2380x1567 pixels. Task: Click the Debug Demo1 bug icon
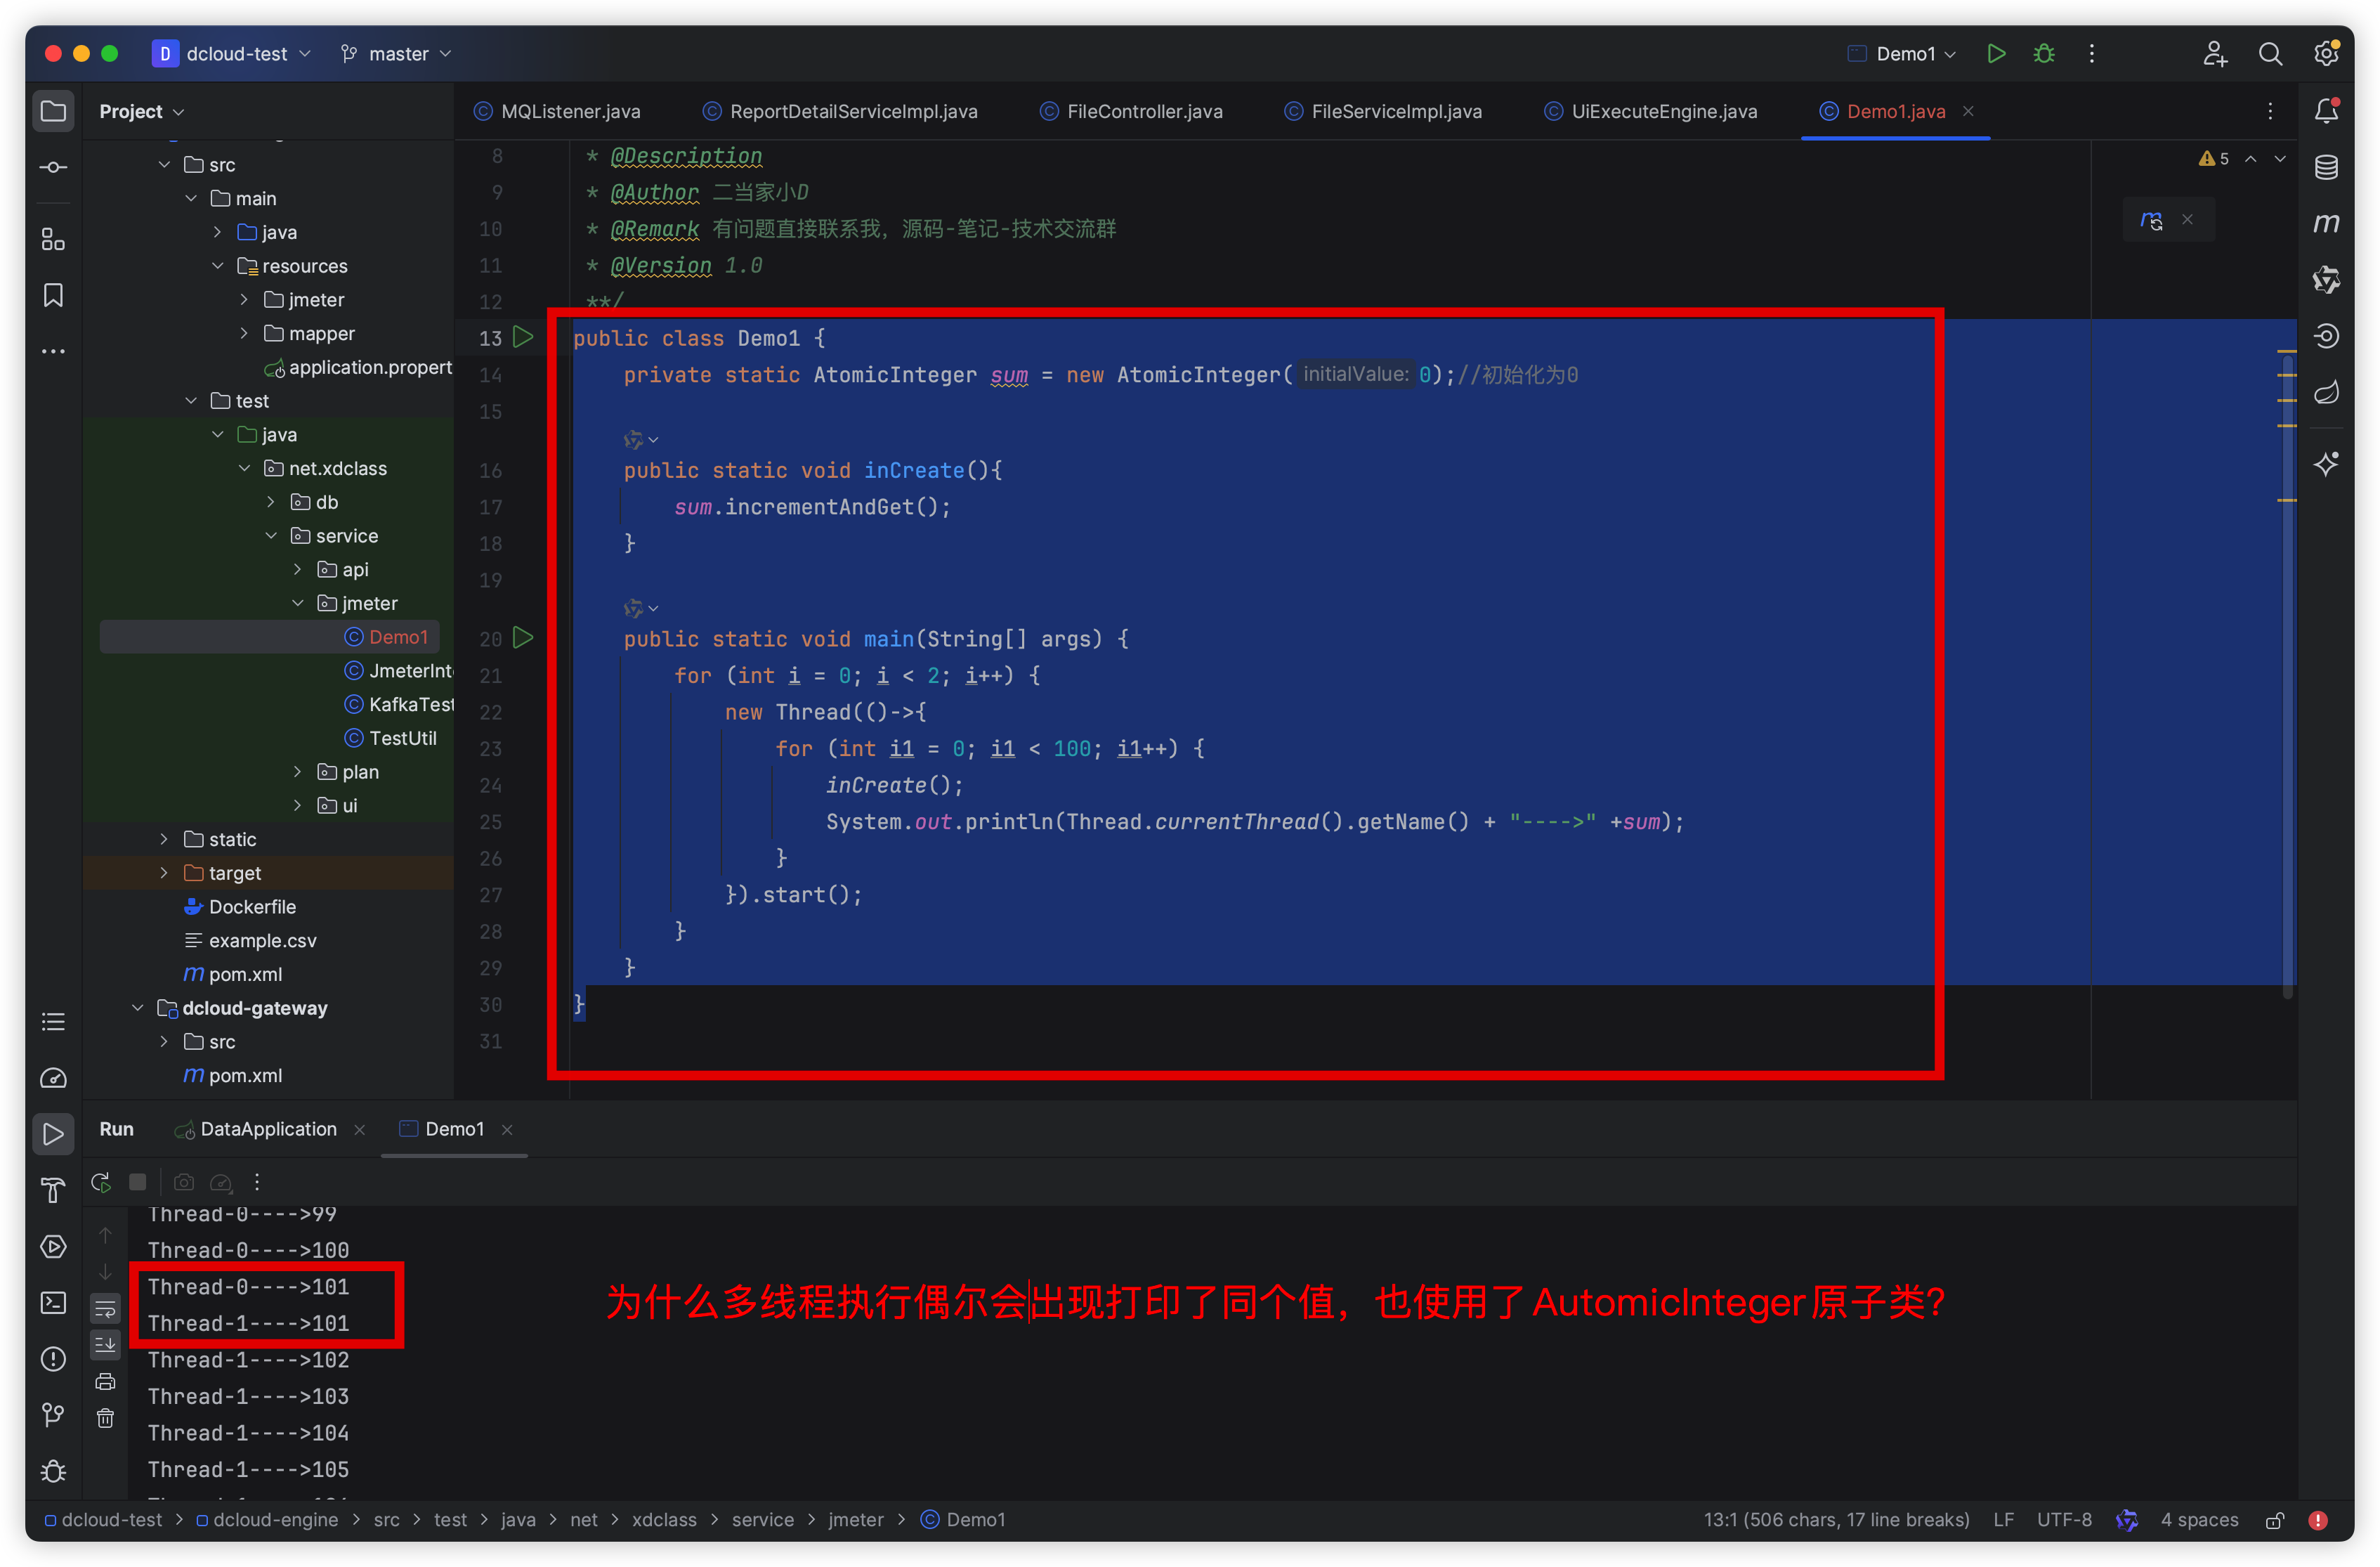2044,54
